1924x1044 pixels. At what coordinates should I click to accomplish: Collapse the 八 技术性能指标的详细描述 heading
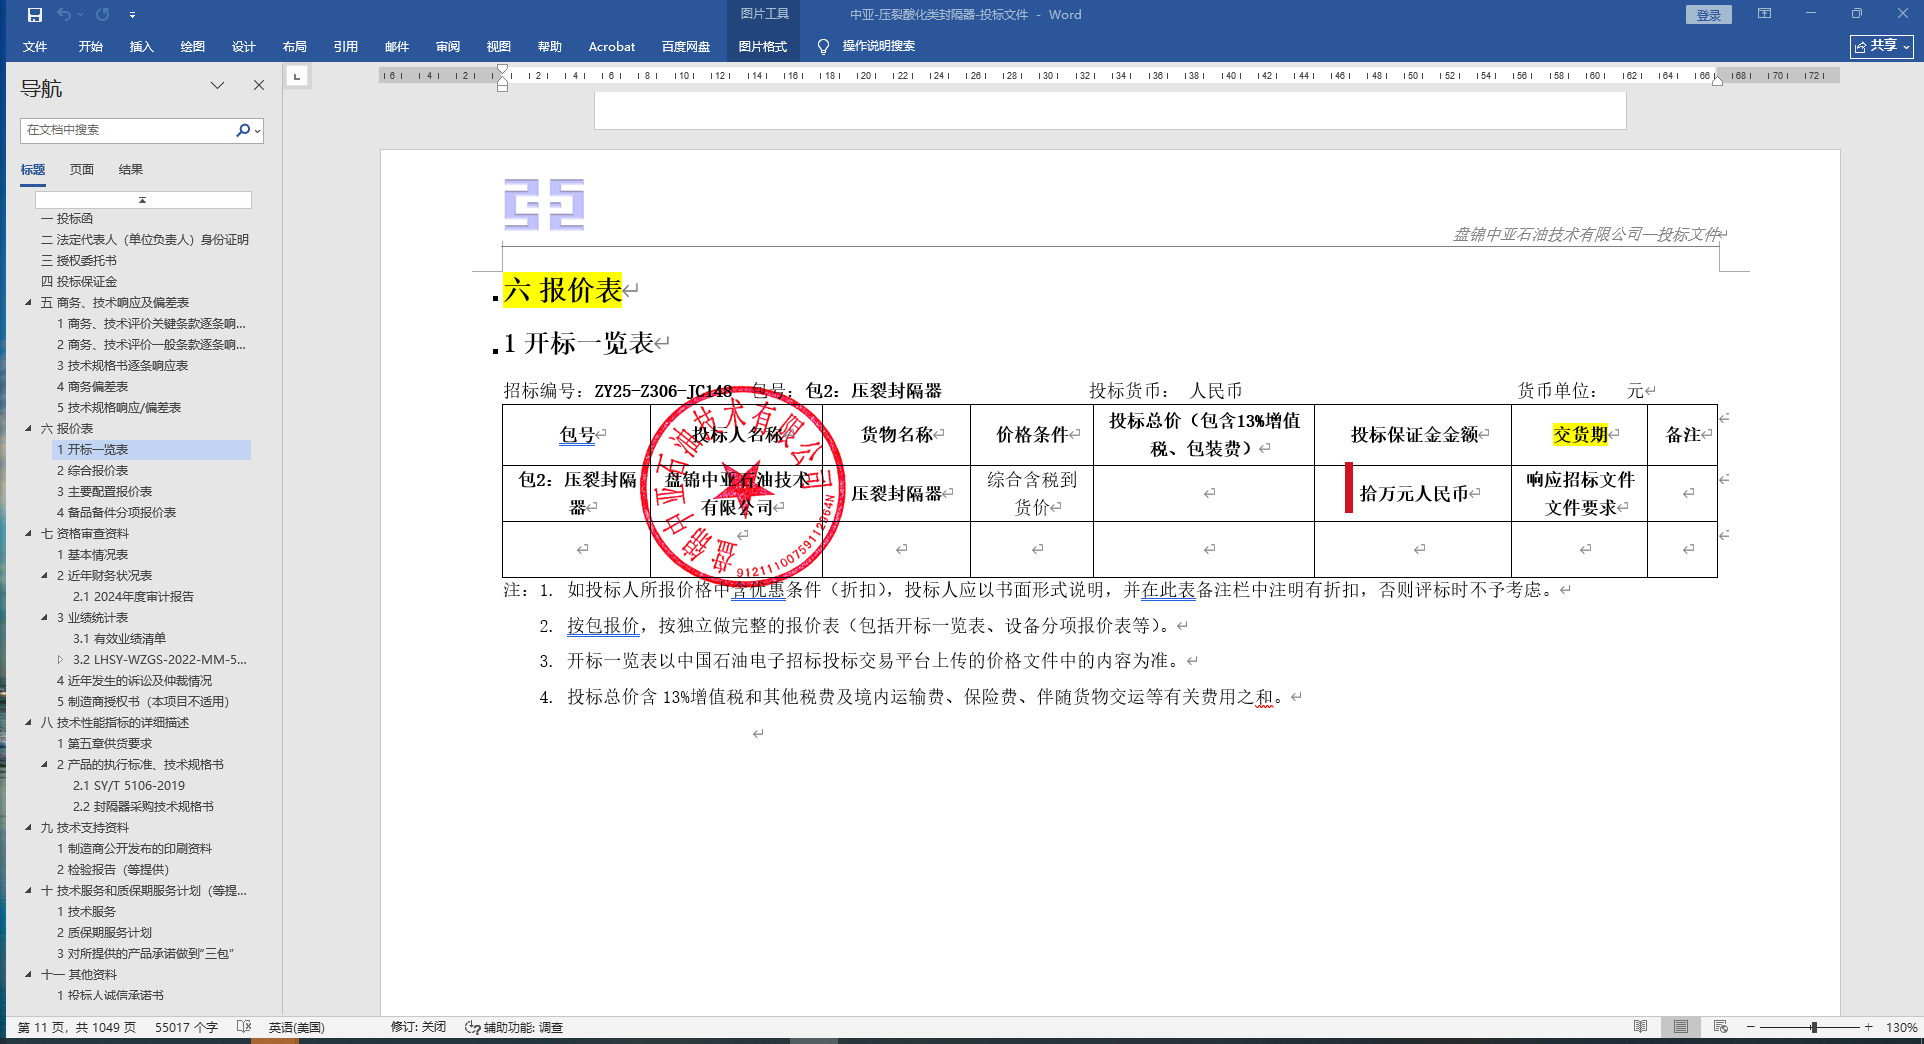(28, 722)
